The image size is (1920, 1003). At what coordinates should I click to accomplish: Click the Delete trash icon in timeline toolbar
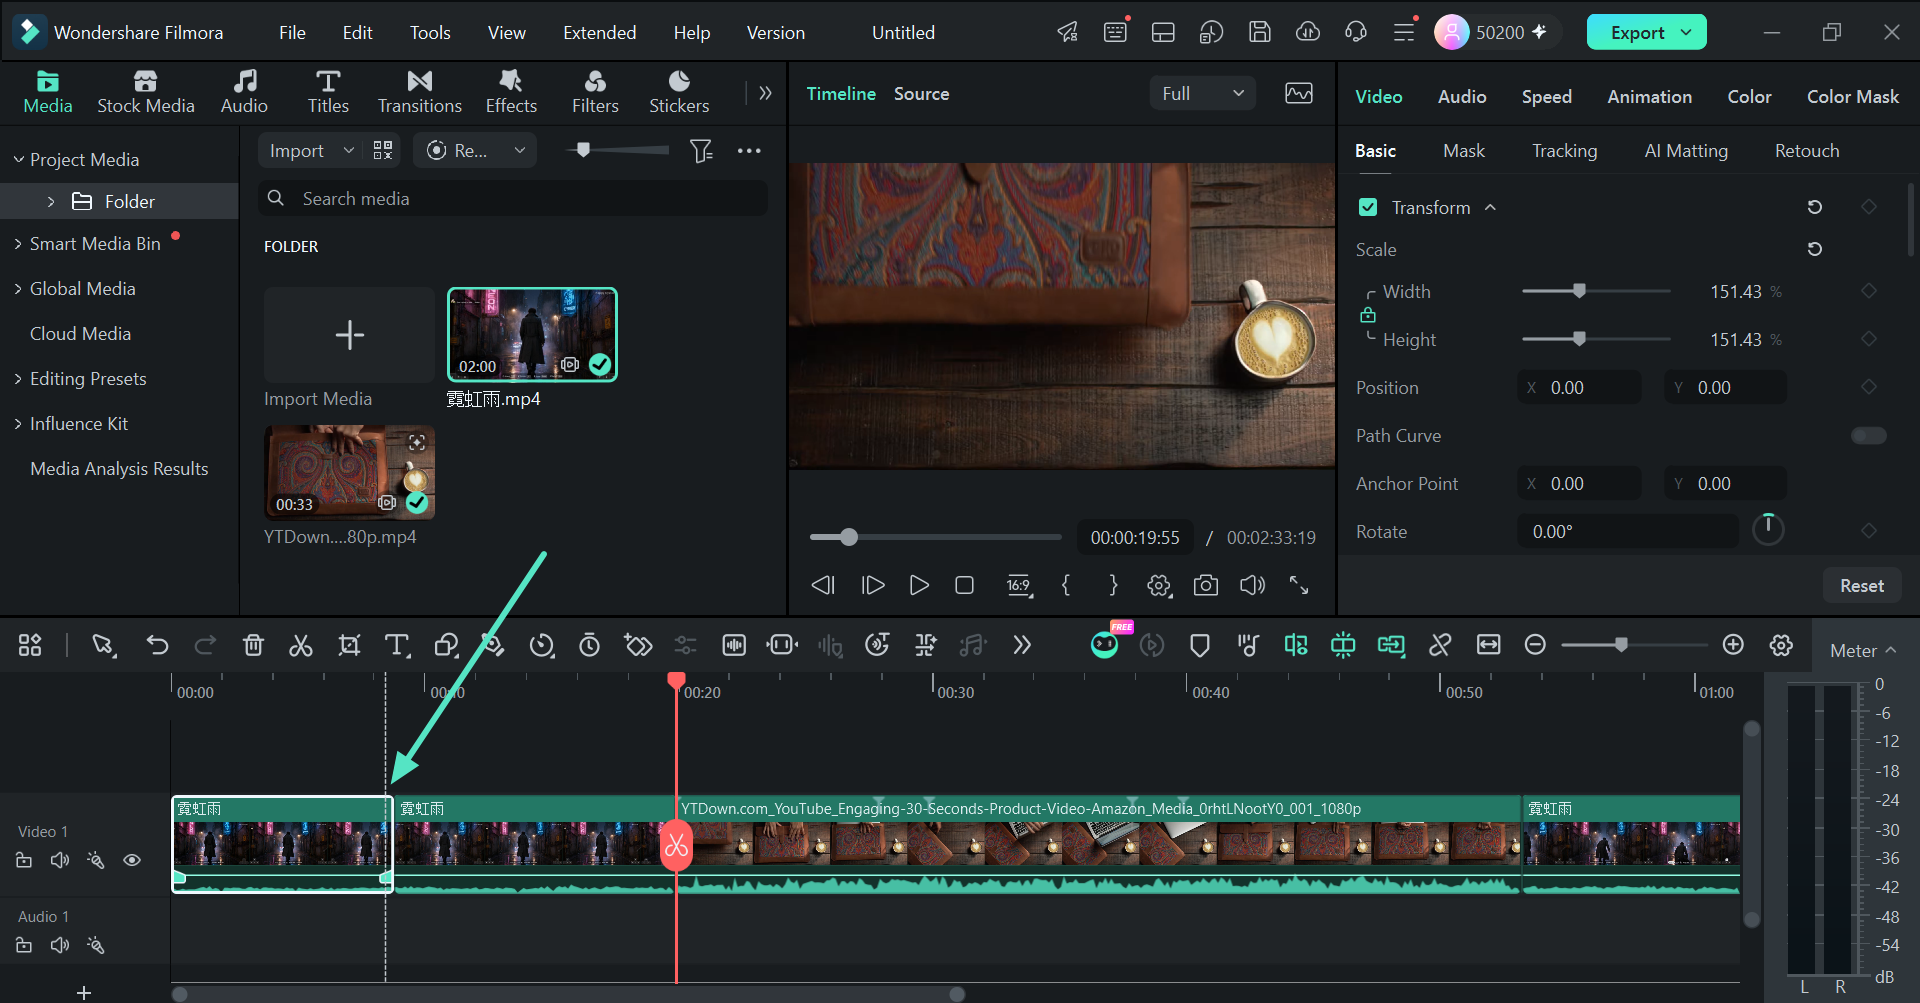(x=253, y=646)
